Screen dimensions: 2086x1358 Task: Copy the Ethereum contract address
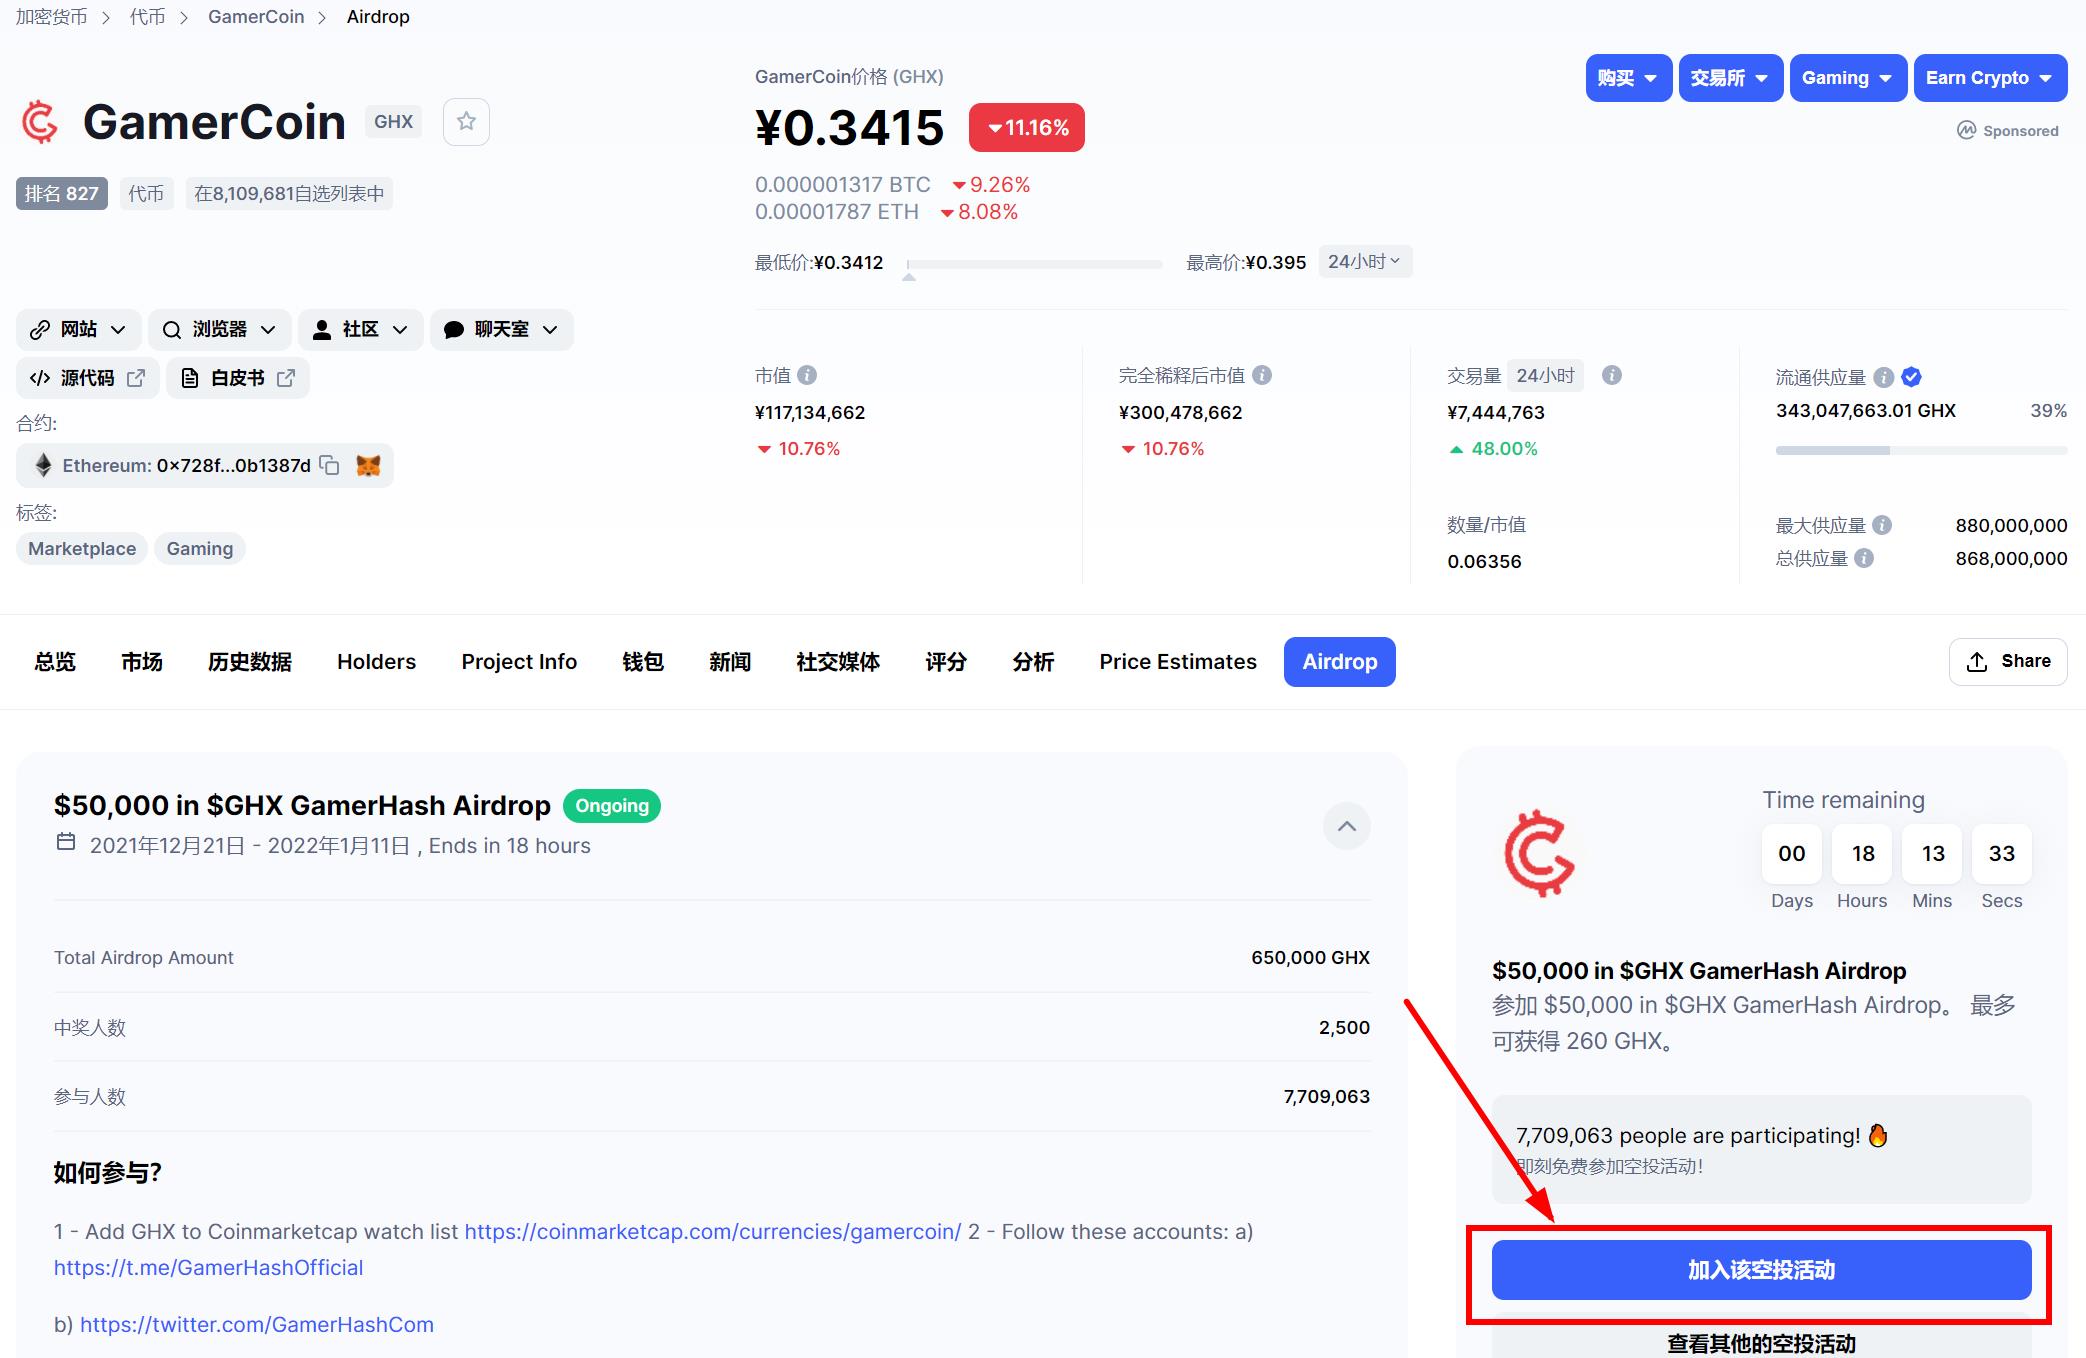[329, 465]
